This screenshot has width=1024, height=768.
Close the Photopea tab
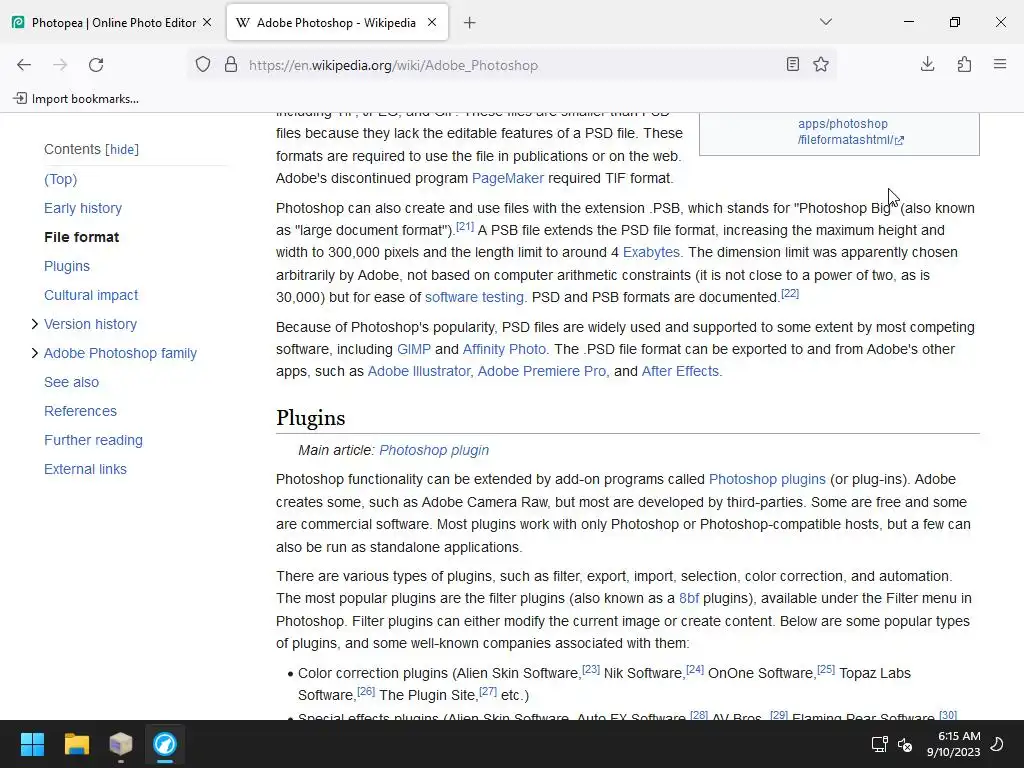(207, 22)
